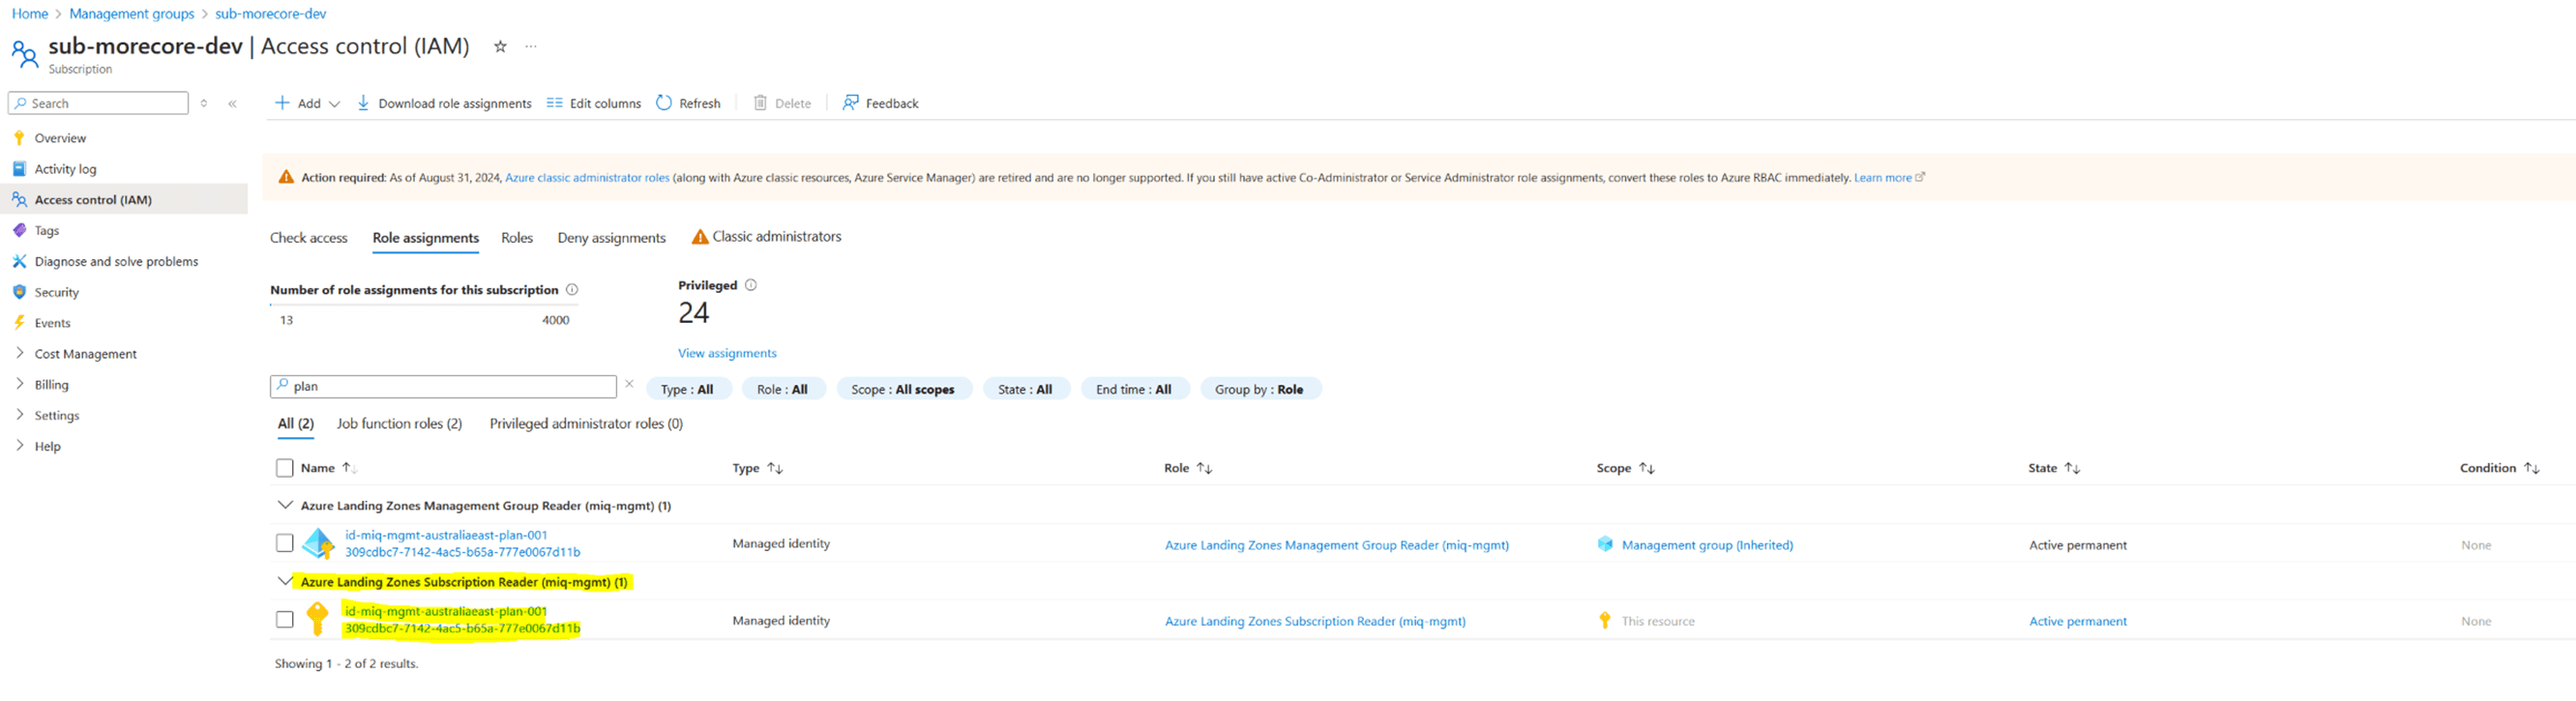Click the Refresh toolbar button

point(688,103)
